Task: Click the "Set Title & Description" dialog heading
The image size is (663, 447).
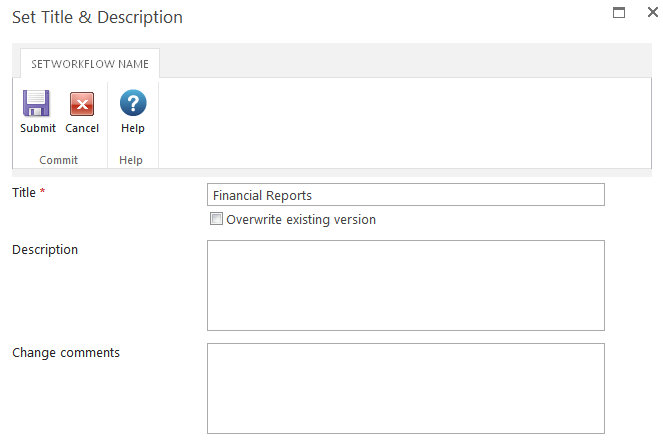Action: coord(97,17)
